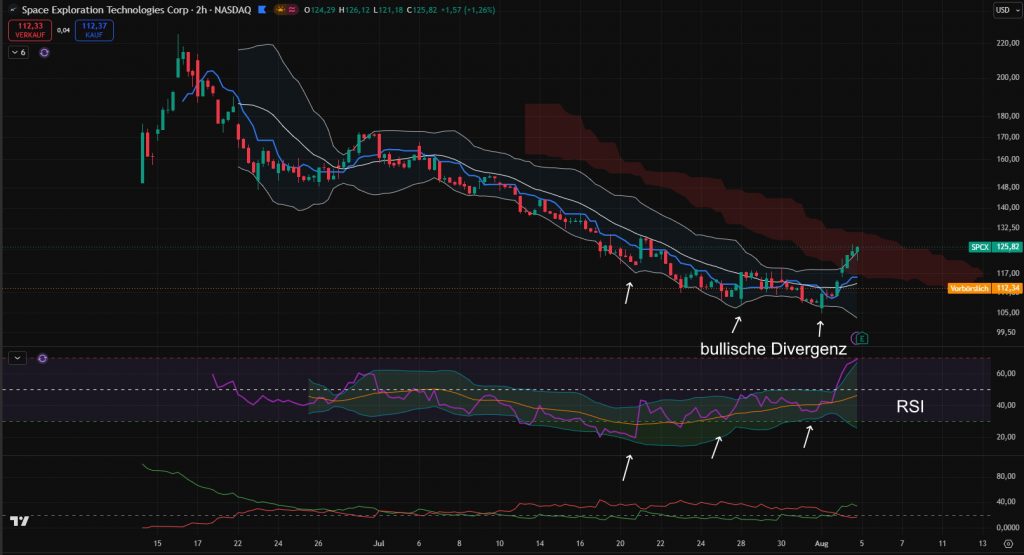This screenshot has width=1024, height=555.
Task: Click the 0,04 spread value
Action: [63, 30]
